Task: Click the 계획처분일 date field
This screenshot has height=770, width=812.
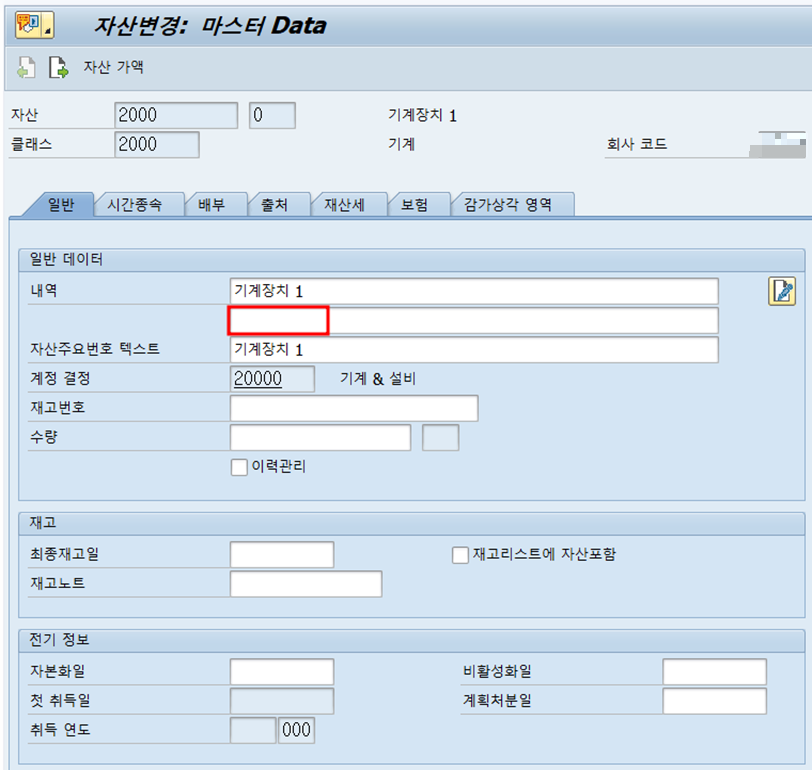Action: point(714,701)
